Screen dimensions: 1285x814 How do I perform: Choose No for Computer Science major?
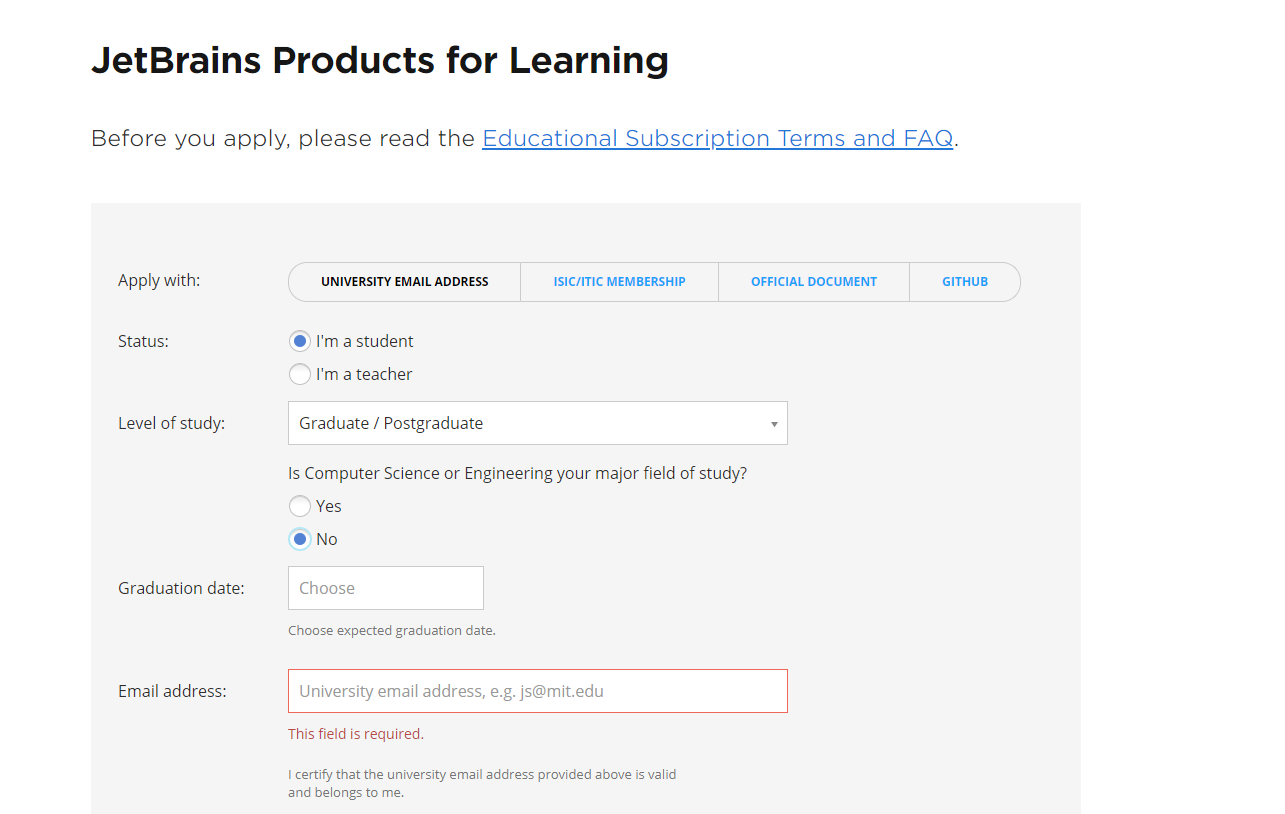click(300, 539)
